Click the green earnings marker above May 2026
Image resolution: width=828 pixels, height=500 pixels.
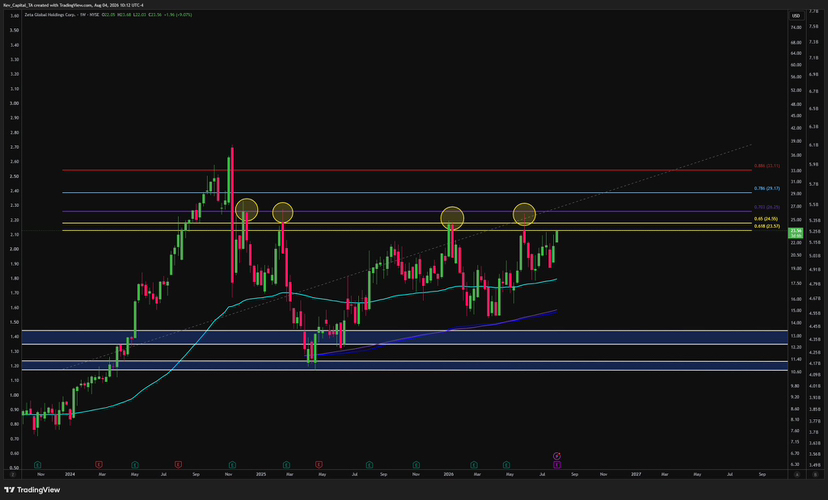pos(506,465)
